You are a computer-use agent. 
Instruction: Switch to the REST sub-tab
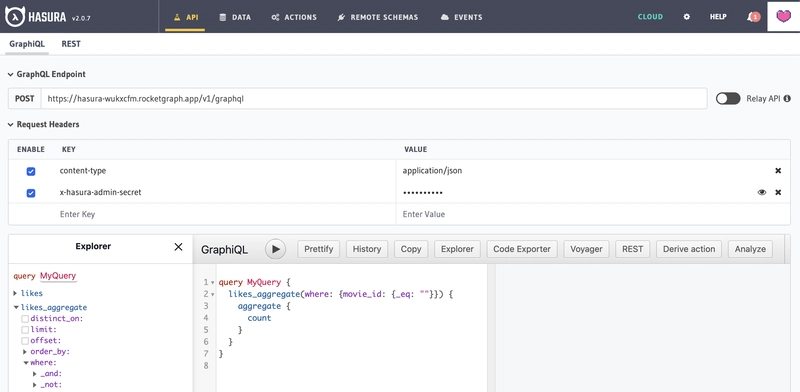coord(71,44)
